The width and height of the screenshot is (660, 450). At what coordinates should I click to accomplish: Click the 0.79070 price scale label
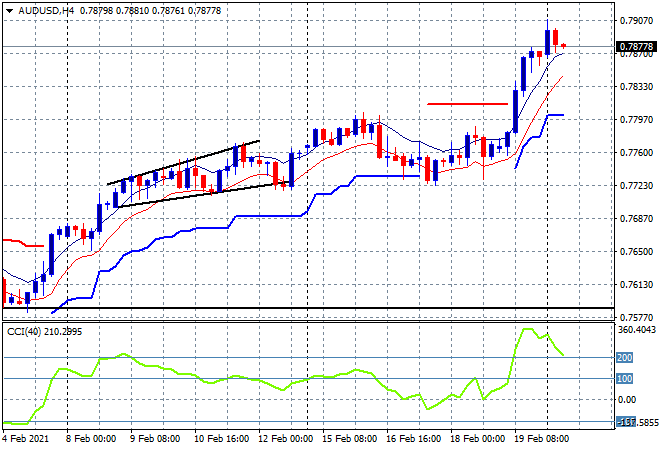(636, 21)
